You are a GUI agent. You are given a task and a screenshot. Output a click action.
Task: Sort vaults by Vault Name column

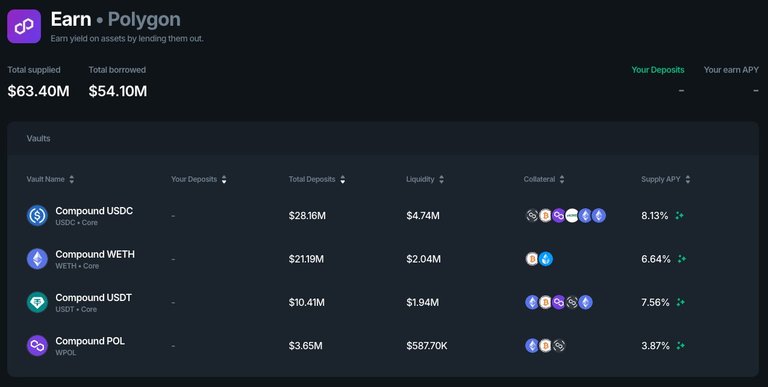50,179
